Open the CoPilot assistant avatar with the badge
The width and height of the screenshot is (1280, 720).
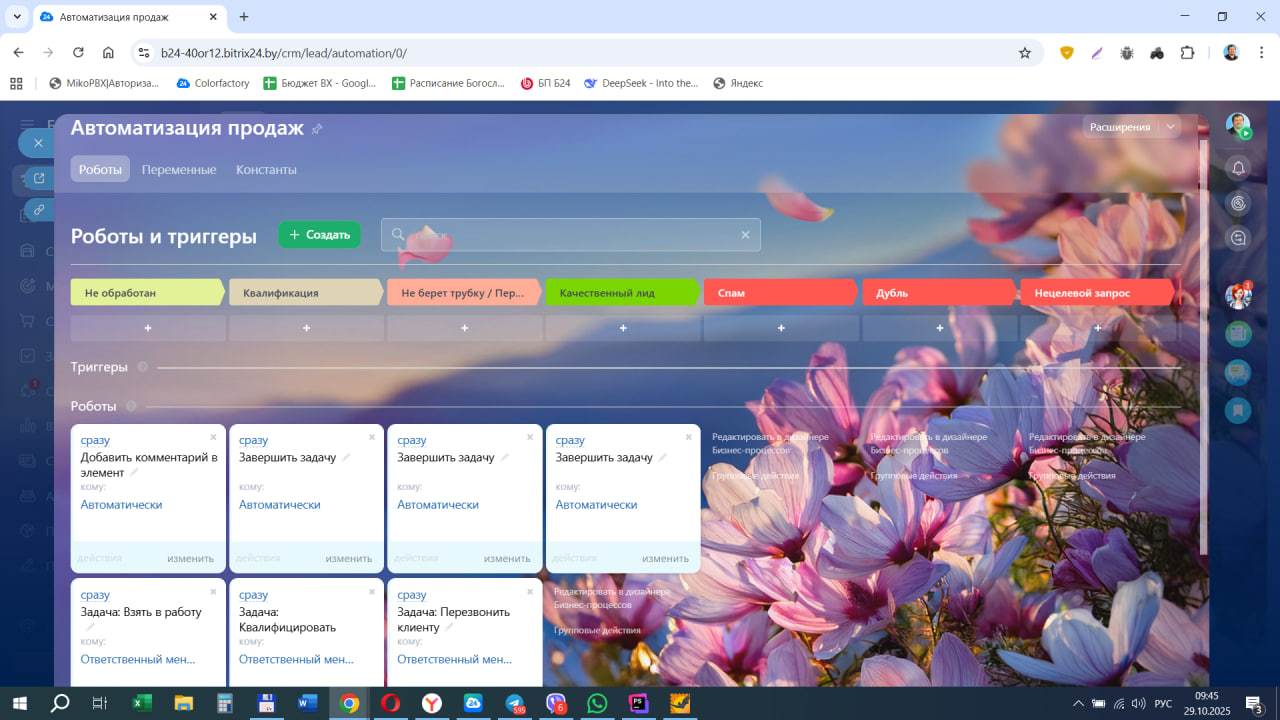(1238, 296)
